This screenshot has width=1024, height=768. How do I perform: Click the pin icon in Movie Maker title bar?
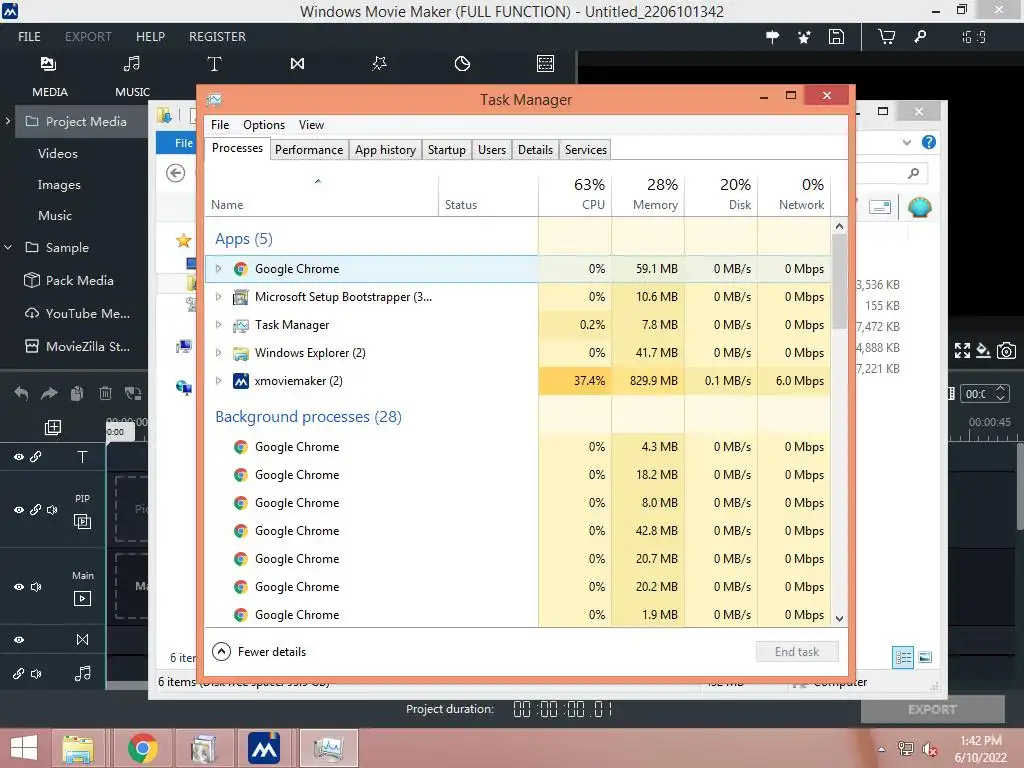(x=773, y=37)
